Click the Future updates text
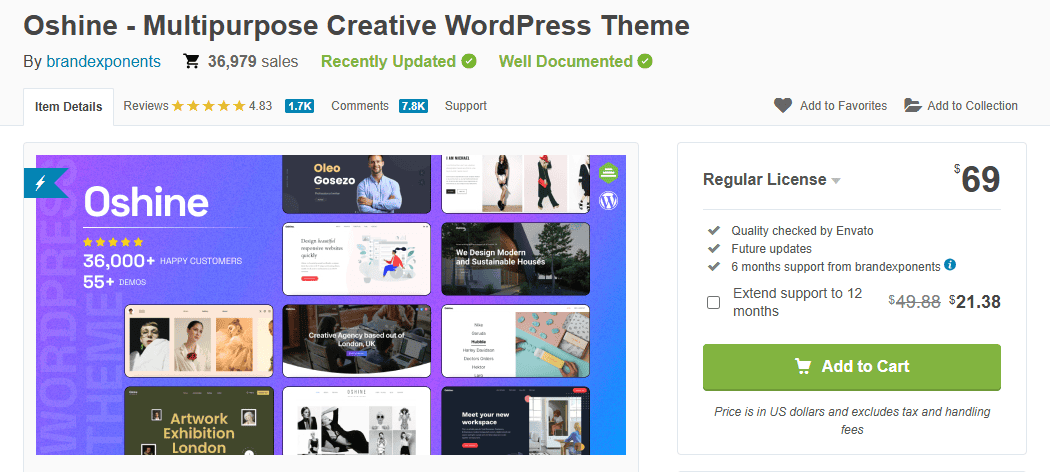The width and height of the screenshot is (1050, 472). tap(771, 249)
